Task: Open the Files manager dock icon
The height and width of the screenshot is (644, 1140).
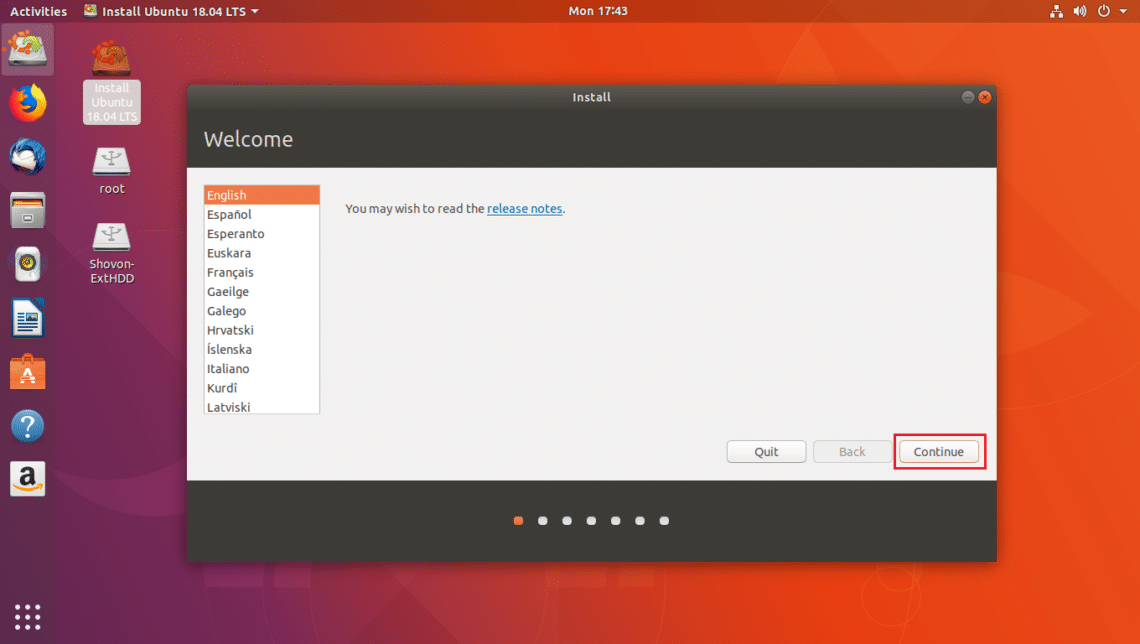Action: [28, 210]
